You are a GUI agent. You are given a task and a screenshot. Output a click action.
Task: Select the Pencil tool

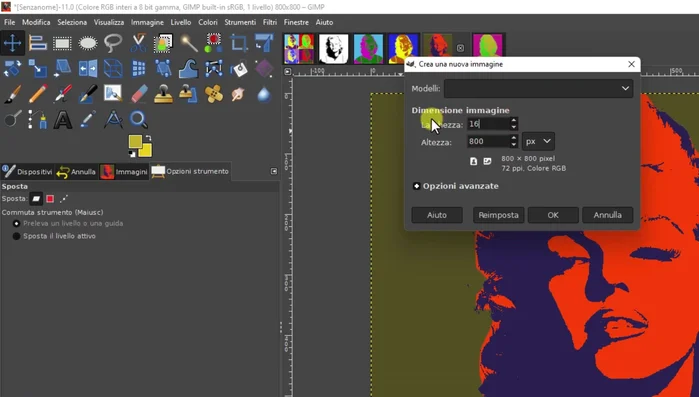(x=37, y=94)
